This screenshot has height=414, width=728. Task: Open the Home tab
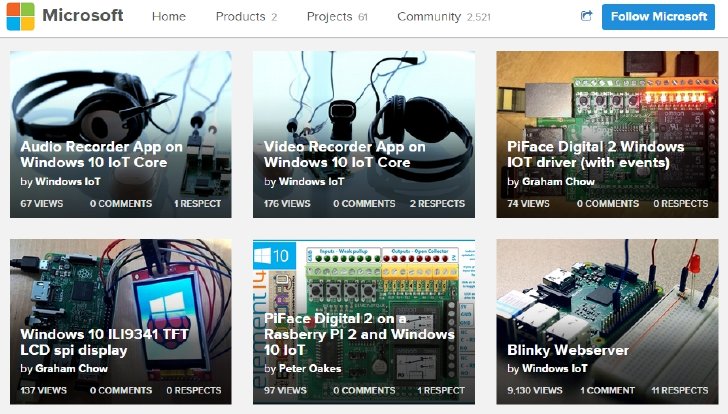tap(169, 17)
